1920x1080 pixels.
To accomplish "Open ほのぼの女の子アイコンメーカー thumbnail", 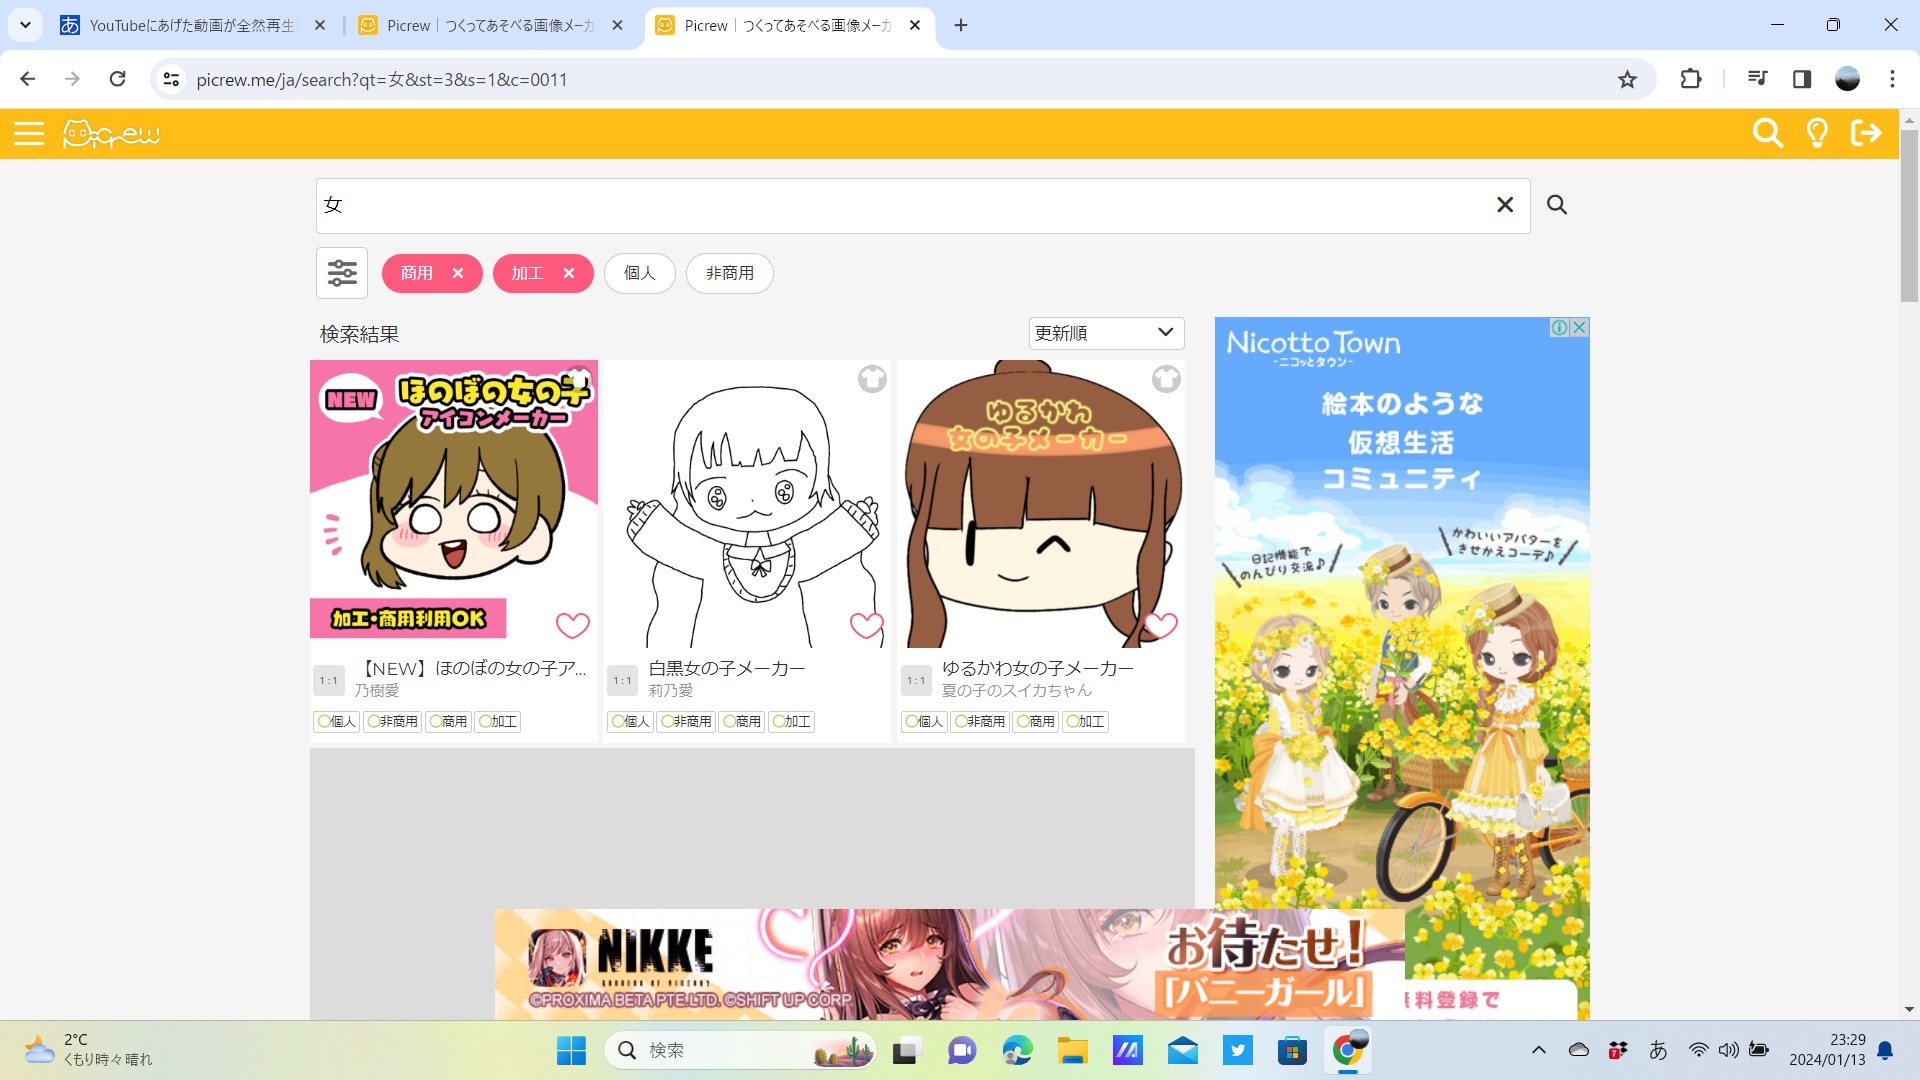I will [x=454, y=503].
